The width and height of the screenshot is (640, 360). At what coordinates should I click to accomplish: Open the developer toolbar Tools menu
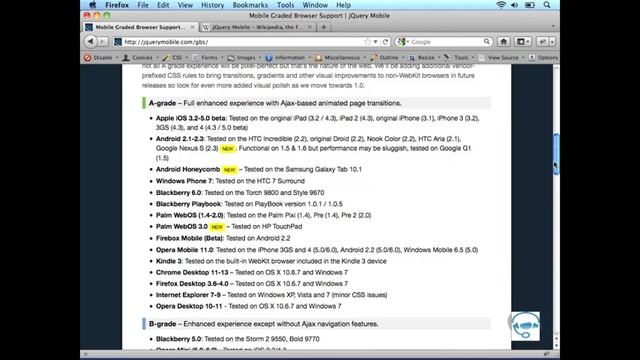(456, 58)
